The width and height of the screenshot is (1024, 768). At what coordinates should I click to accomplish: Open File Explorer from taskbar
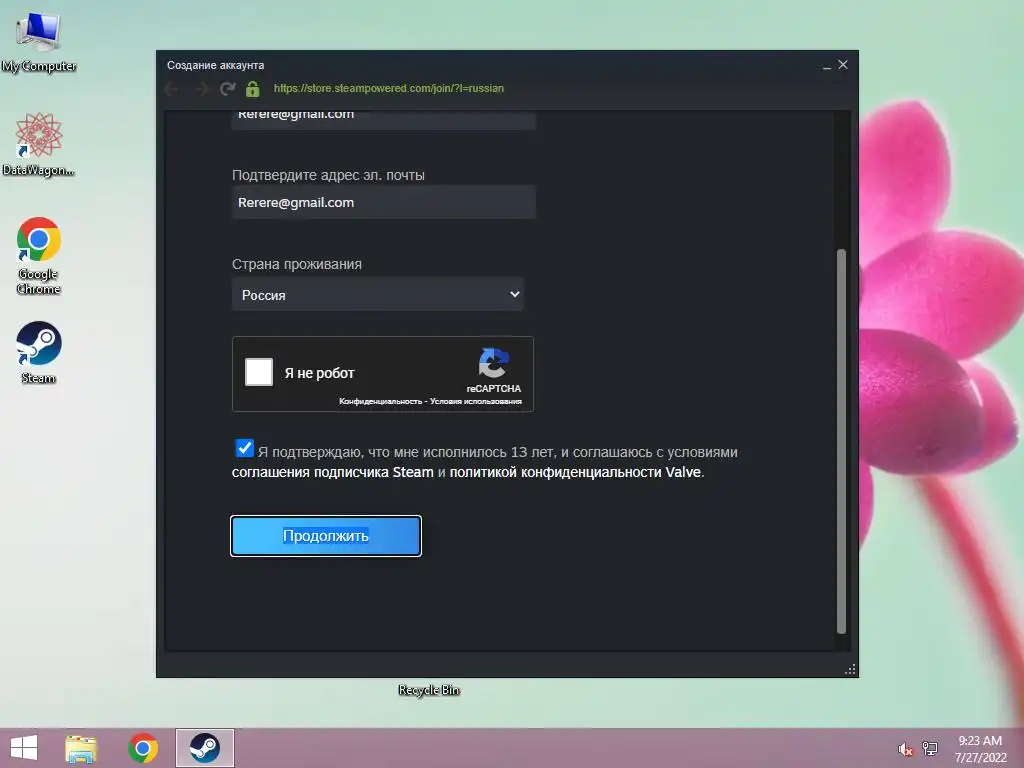(81, 748)
